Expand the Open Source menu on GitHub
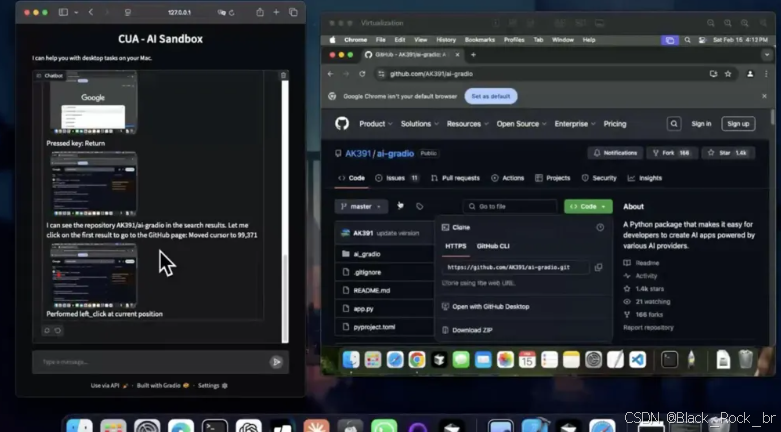Viewport: 781px width, 432px height. (x=521, y=124)
